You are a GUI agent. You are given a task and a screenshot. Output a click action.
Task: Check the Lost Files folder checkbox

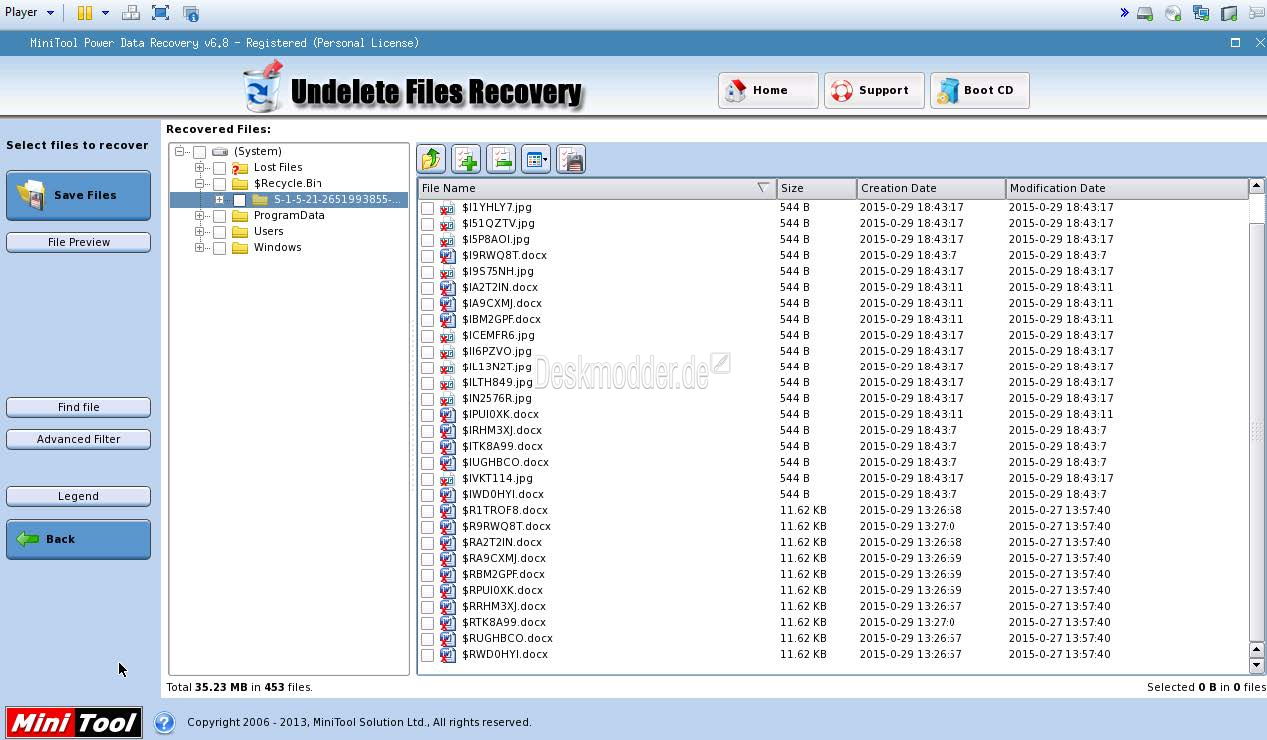(x=220, y=168)
